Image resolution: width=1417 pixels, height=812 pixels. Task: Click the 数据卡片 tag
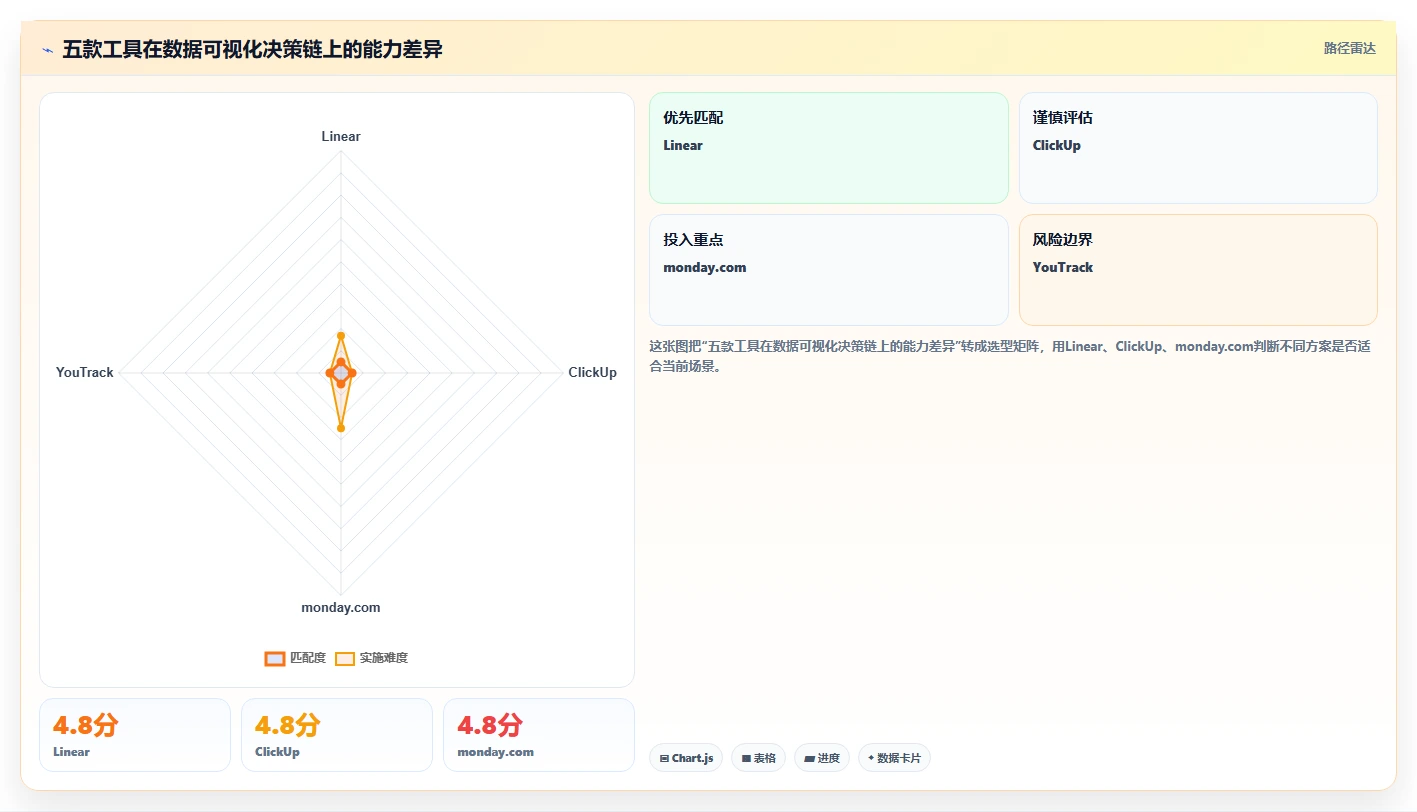pyautogui.click(x=894, y=758)
